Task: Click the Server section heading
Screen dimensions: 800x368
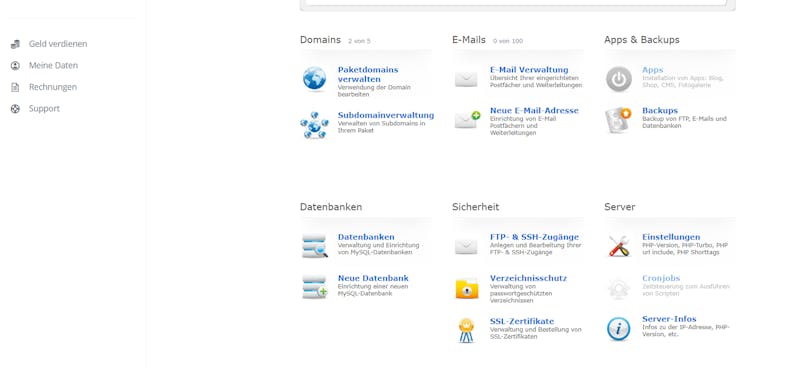Action: click(619, 207)
